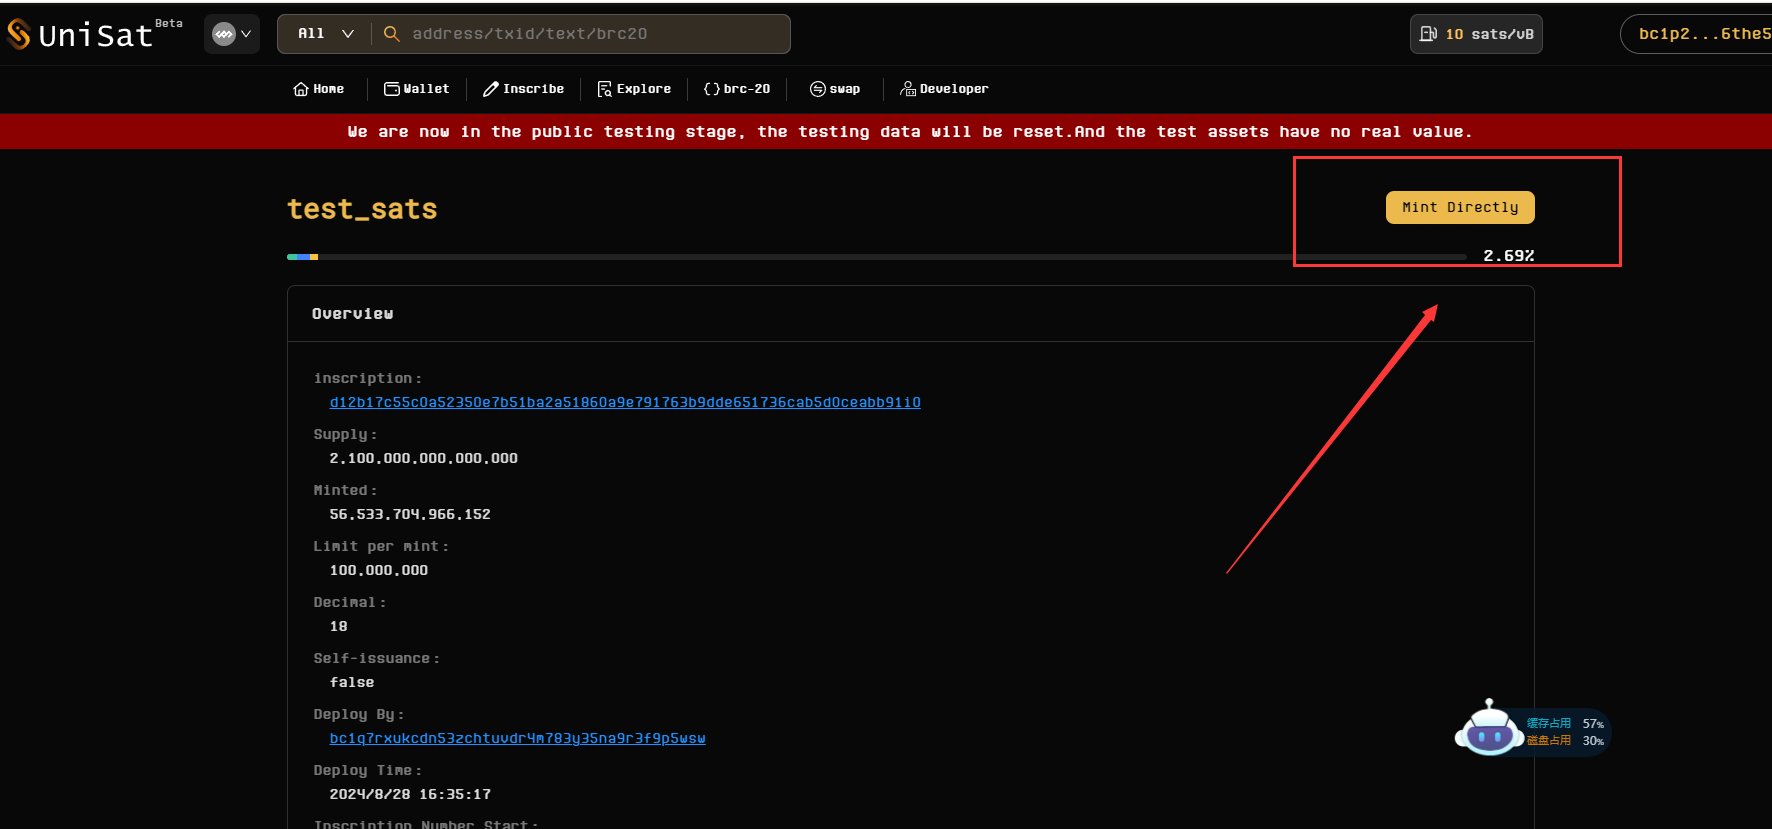
Task: Click the deploy time 2024/8/28 16:35:17
Action: pyautogui.click(x=410, y=794)
